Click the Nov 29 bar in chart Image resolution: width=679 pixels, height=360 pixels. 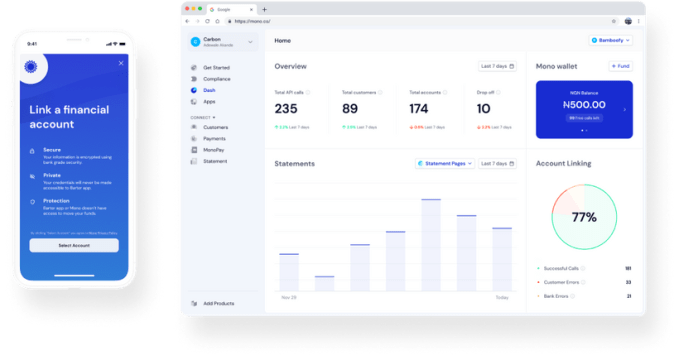pyautogui.click(x=289, y=272)
